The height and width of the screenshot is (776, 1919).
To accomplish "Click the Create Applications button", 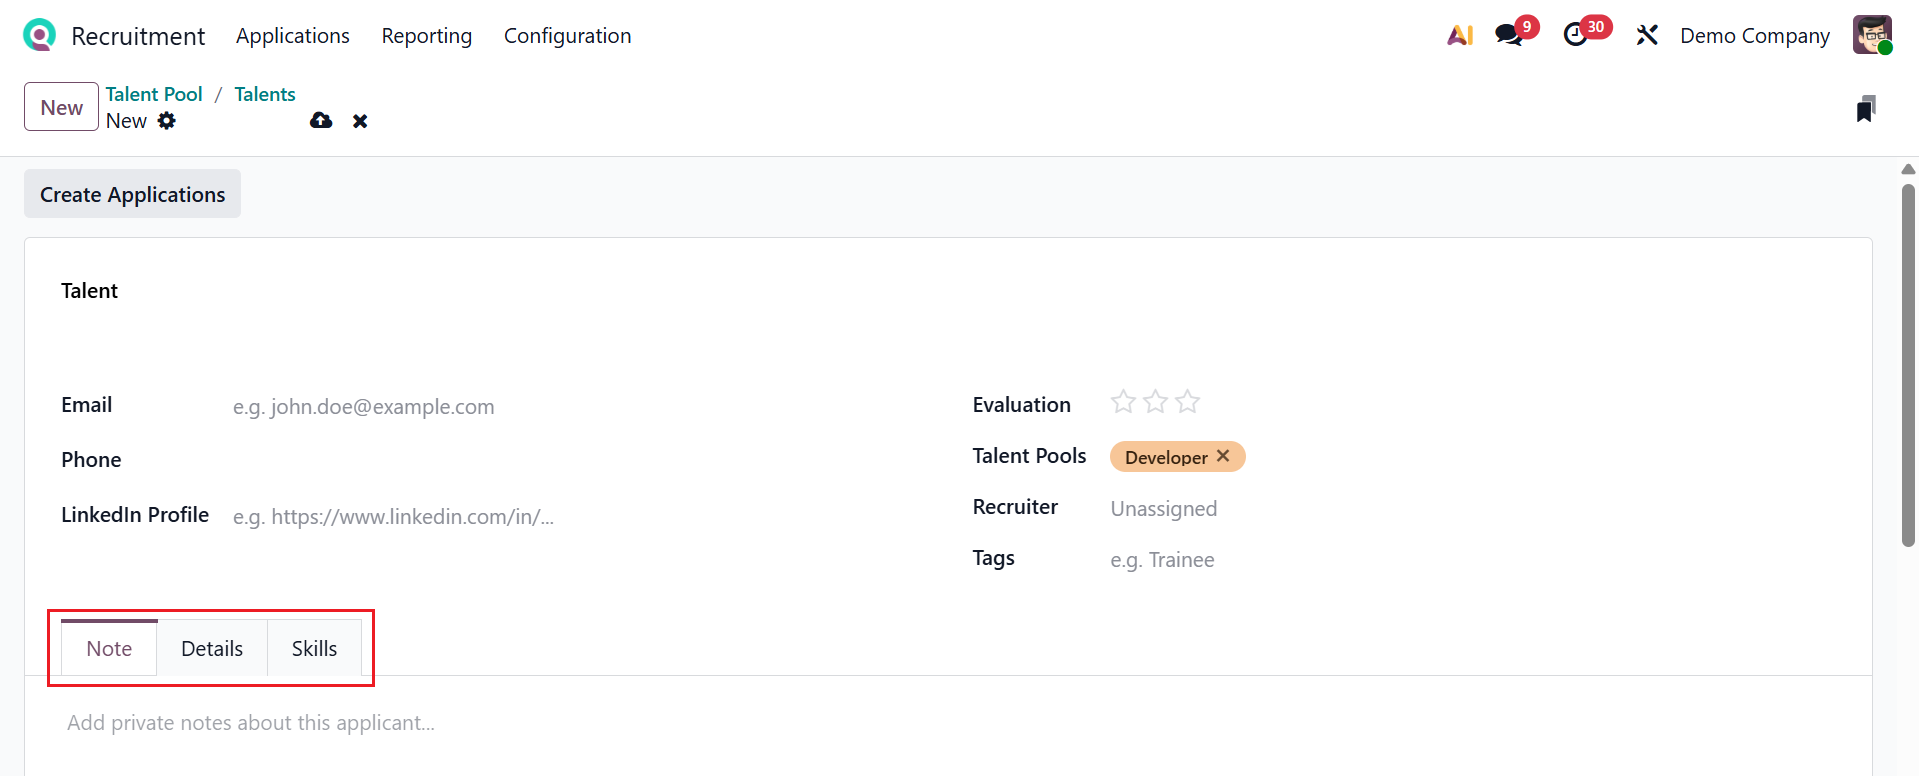I will click(x=132, y=194).
